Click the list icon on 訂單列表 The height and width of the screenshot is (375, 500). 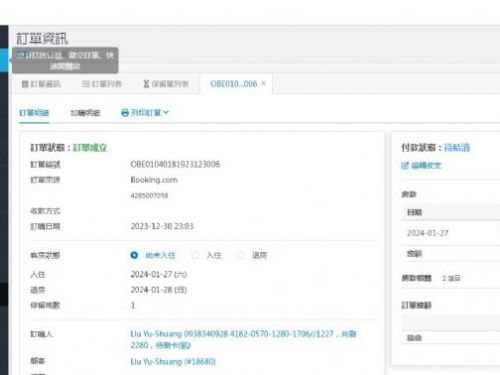86,84
